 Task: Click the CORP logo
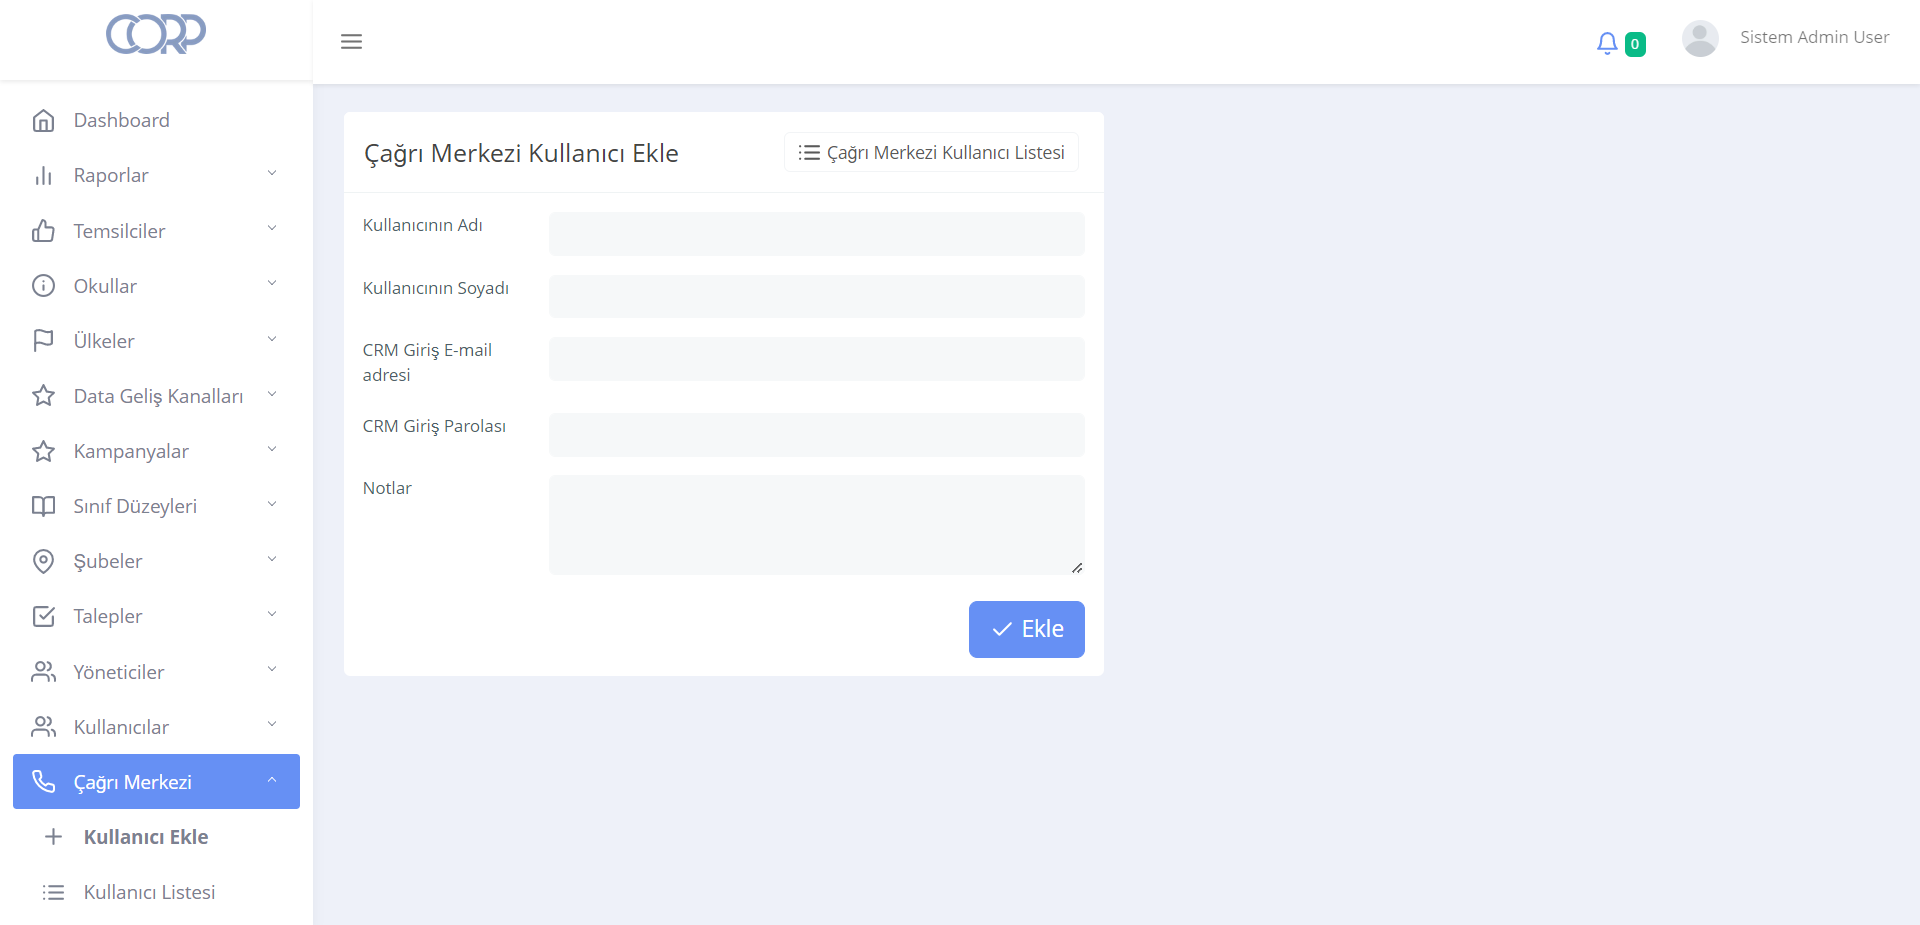pos(156,34)
